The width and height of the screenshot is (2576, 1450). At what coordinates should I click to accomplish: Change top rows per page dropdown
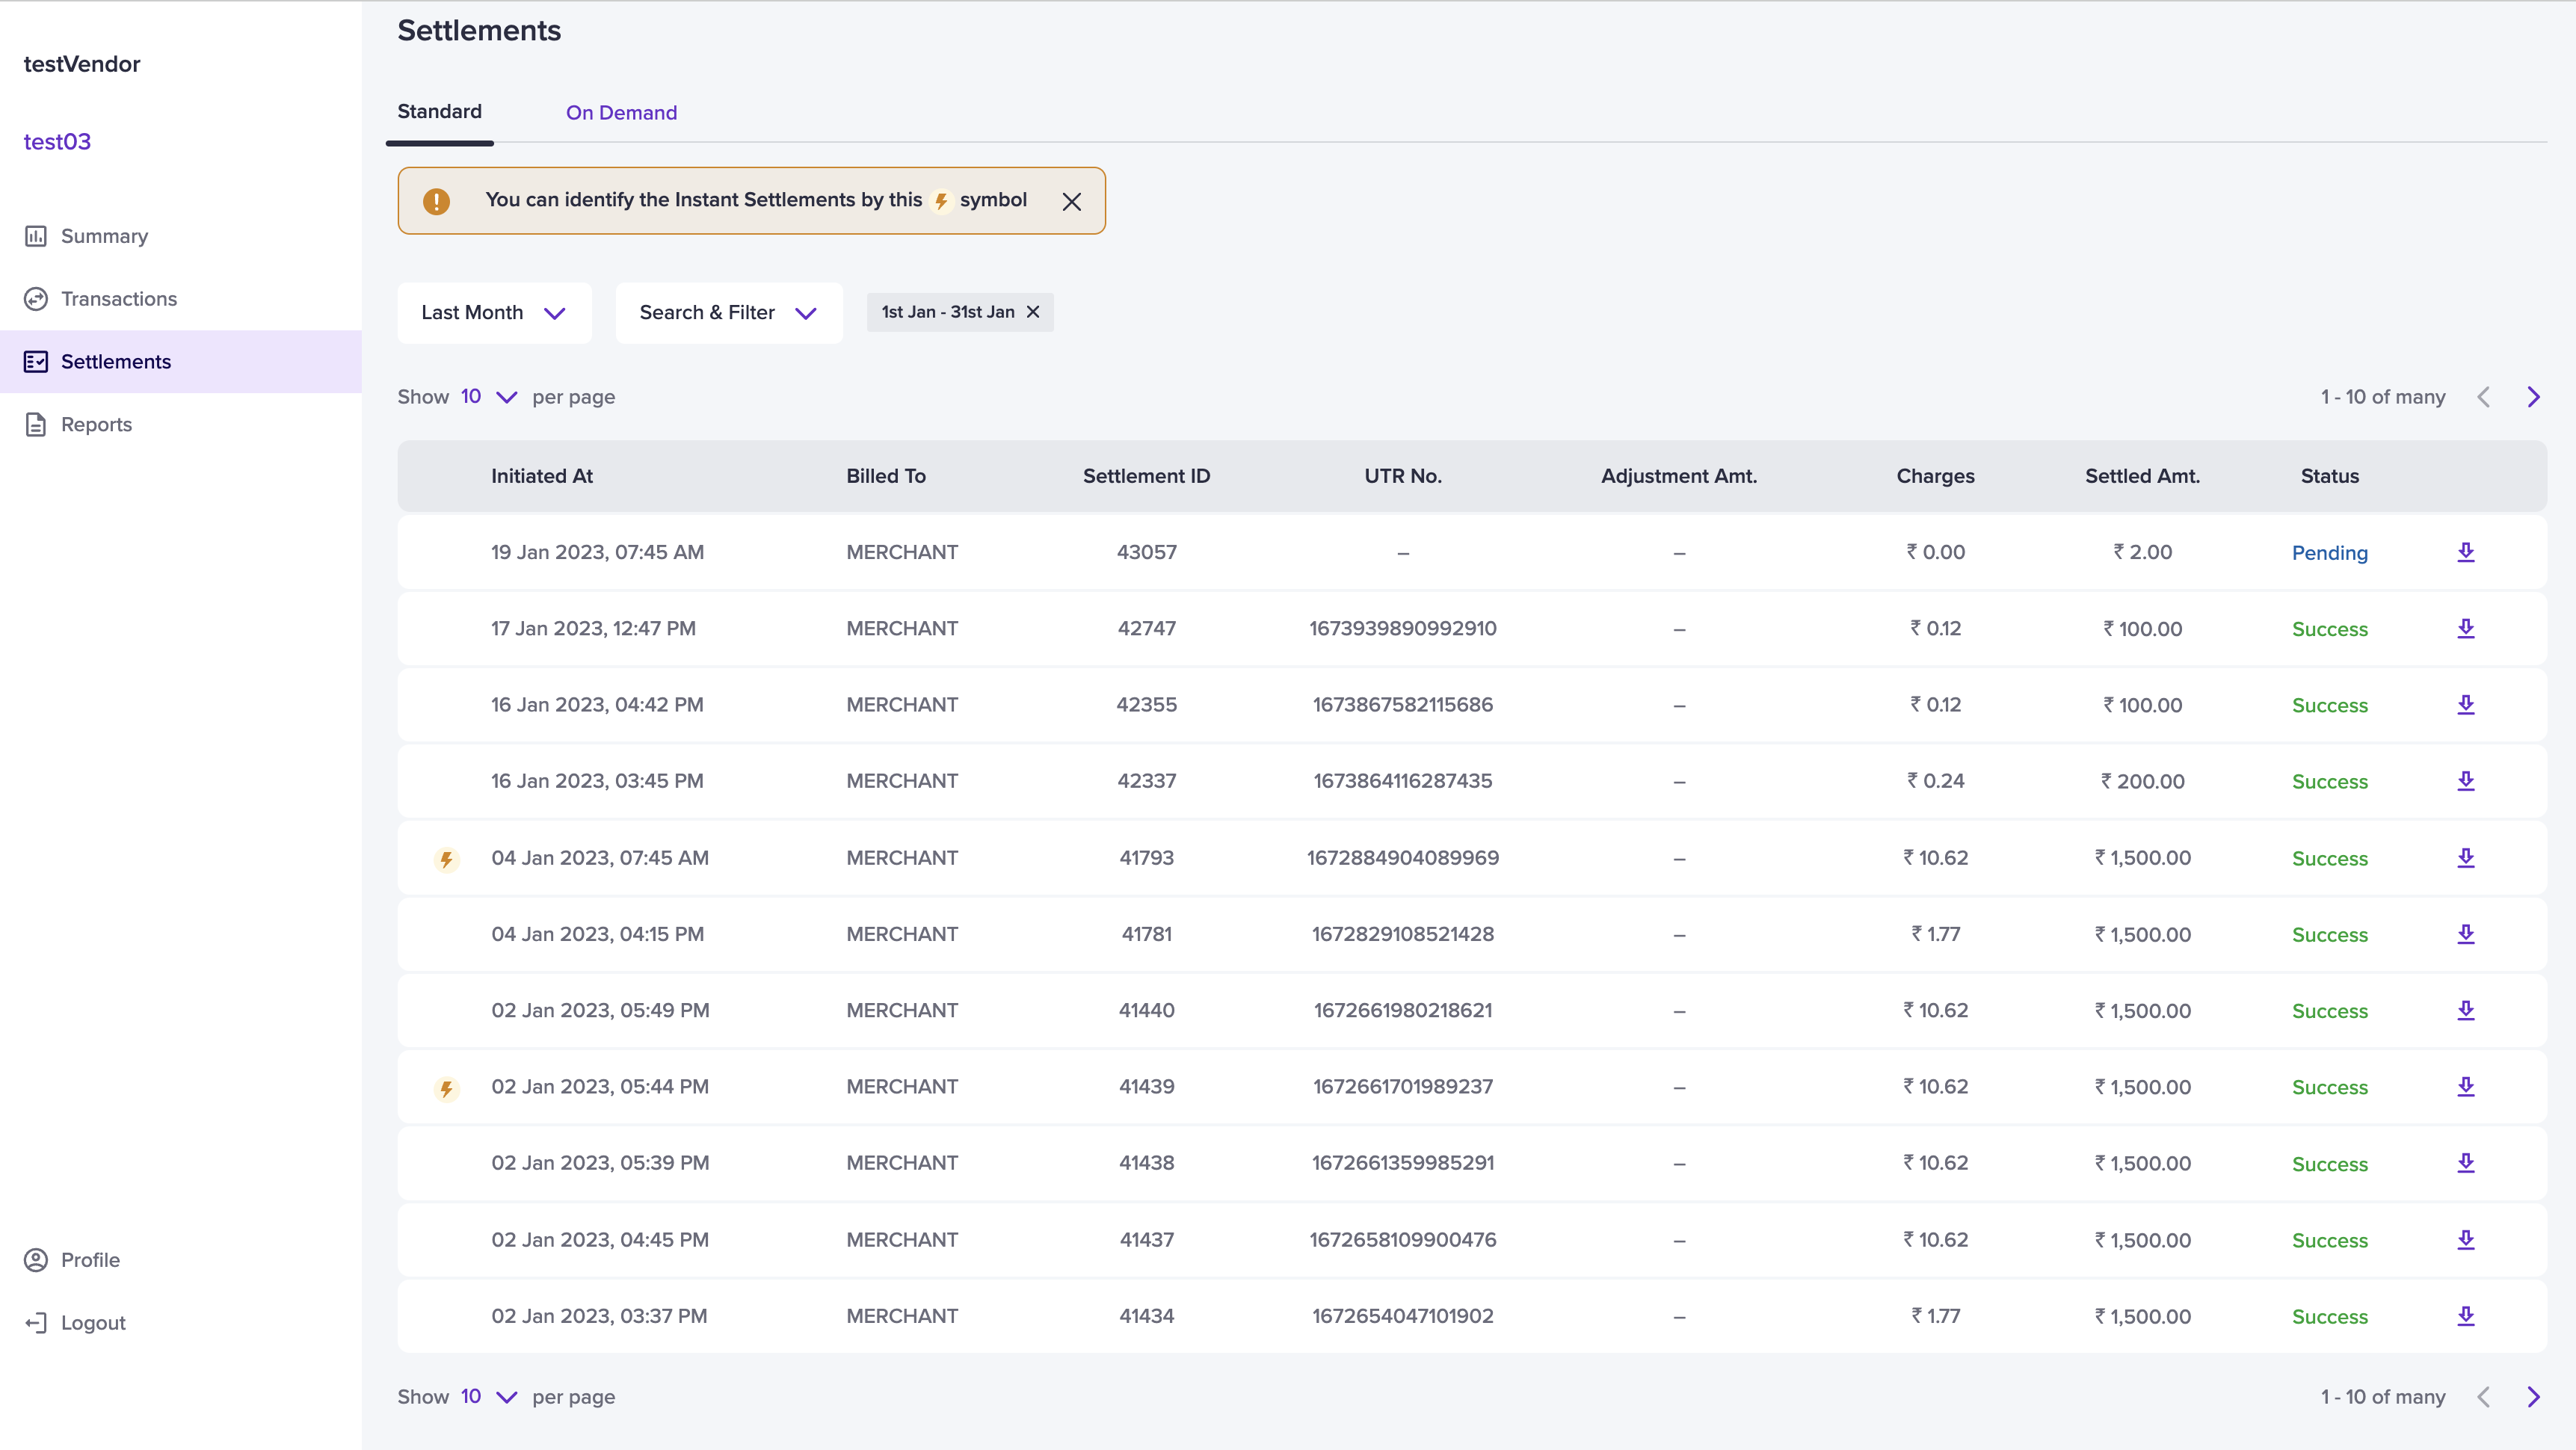488,397
